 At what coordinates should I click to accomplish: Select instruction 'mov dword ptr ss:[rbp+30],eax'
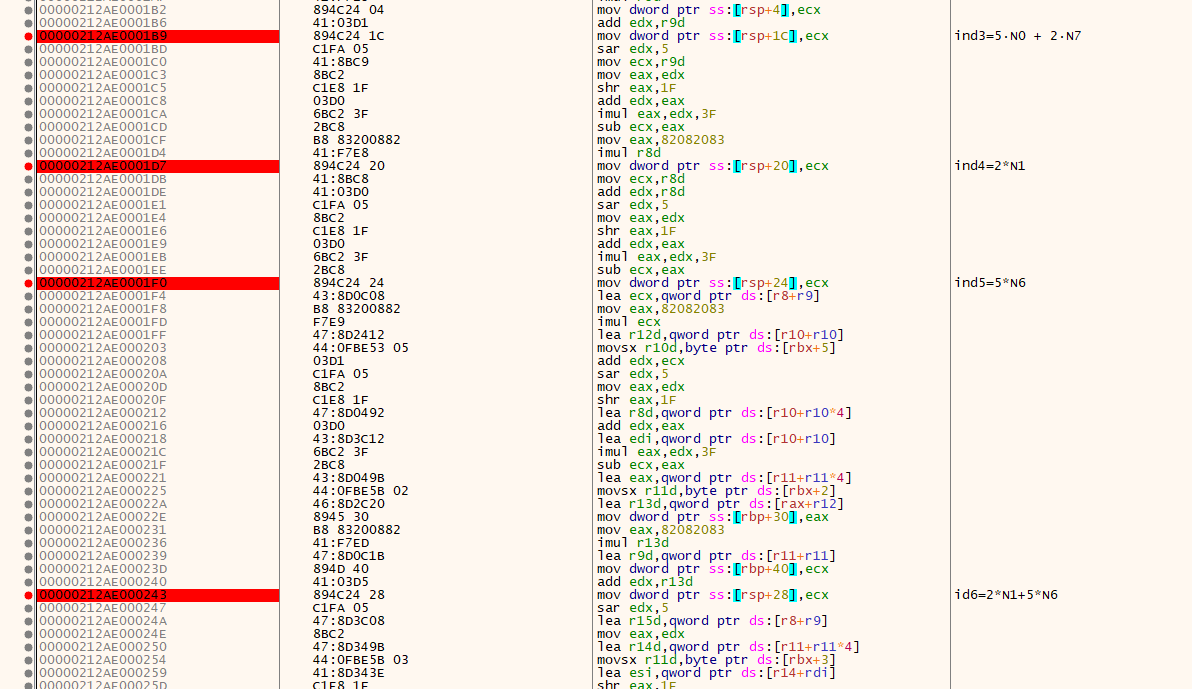tap(712, 517)
